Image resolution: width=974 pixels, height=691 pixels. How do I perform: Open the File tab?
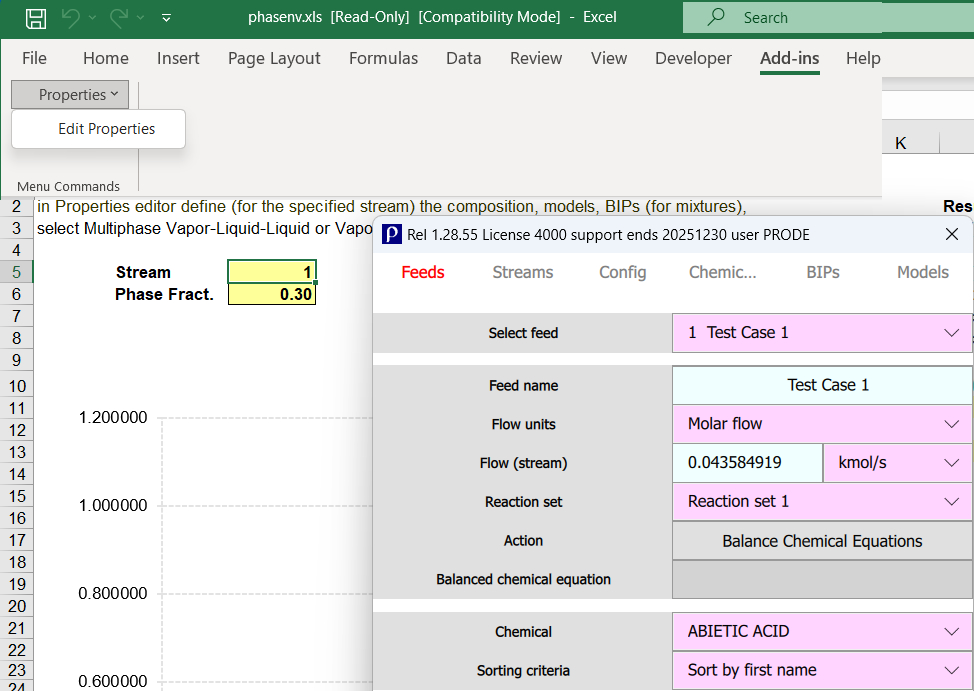[34, 58]
